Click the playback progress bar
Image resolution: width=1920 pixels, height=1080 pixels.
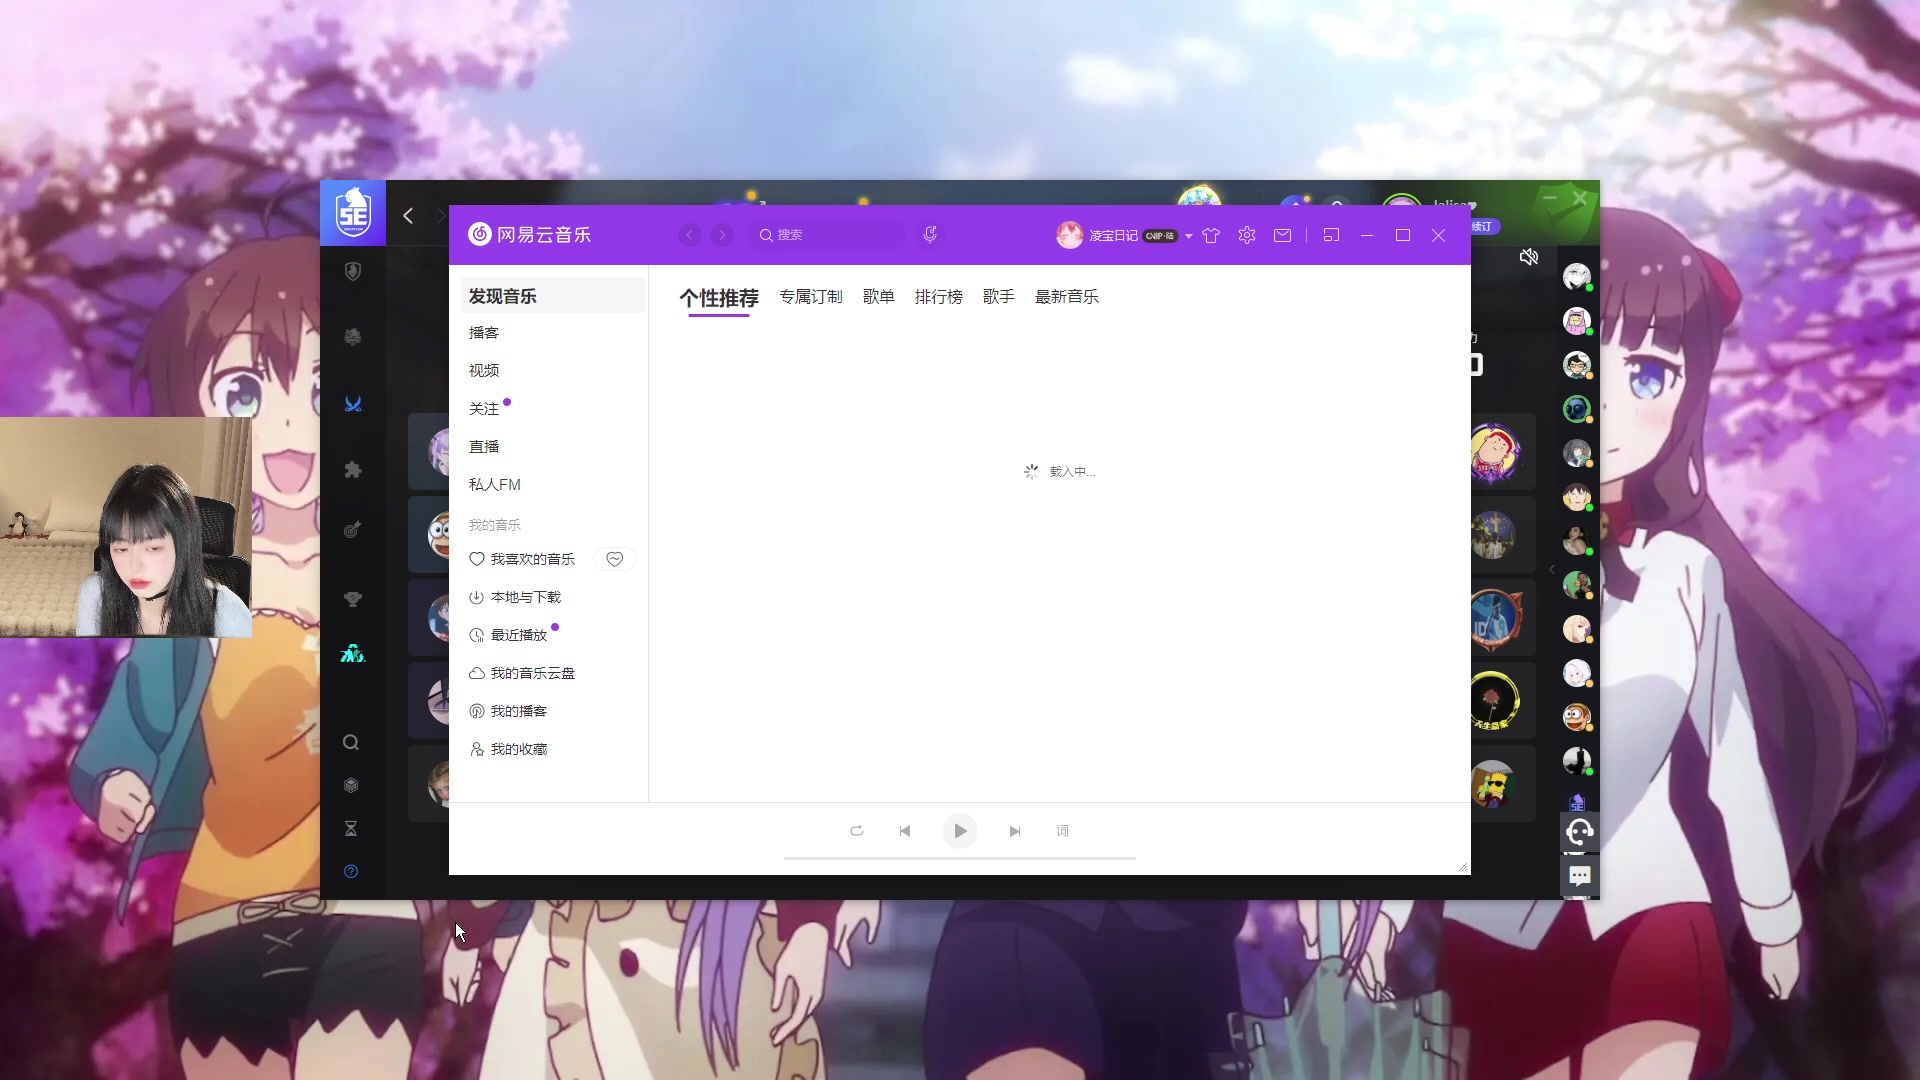point(960,858)
